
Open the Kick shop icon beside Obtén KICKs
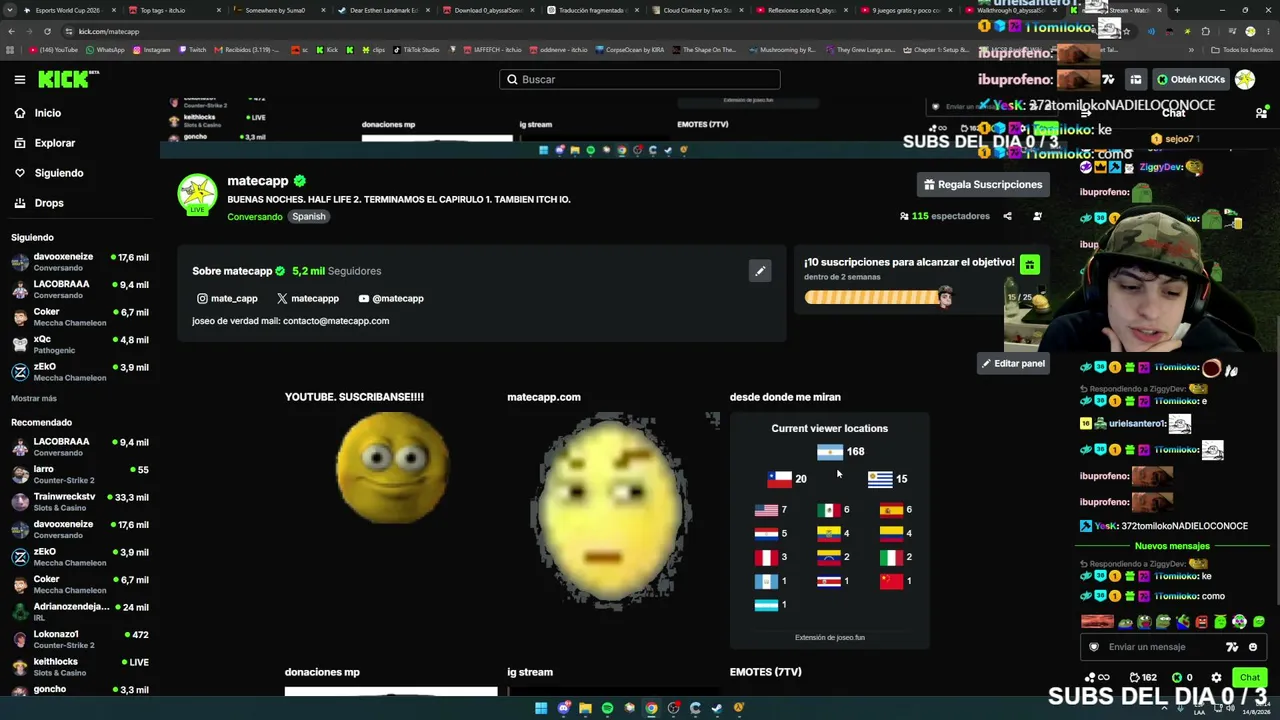coord(1136,79)
